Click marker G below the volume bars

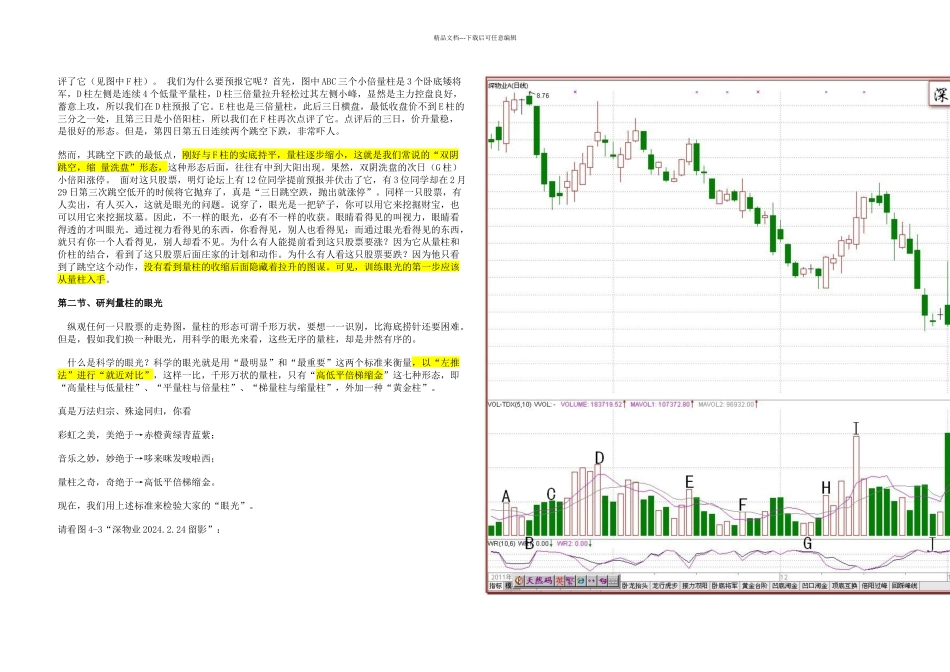pyautogui.click(x=807, y=544)
